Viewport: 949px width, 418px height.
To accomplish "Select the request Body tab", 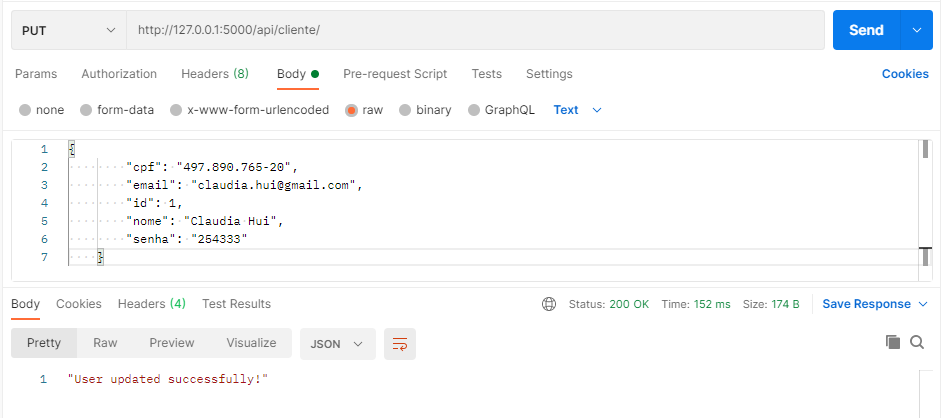I will pyautogui.click(x=298, y=74).
